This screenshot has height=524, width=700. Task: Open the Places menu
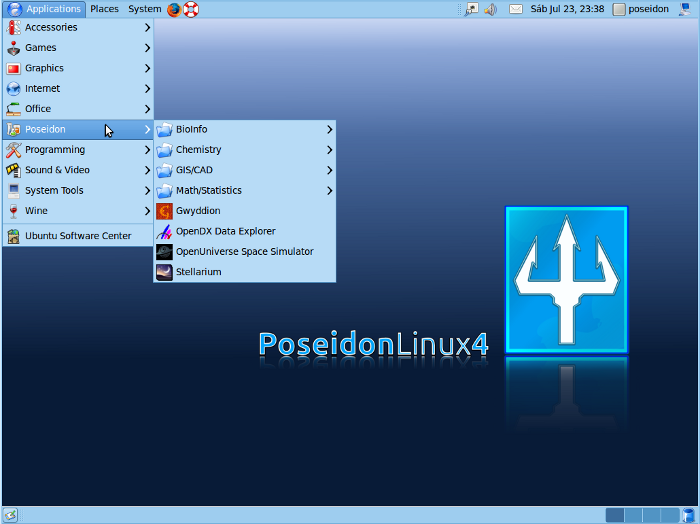coord(104,9)
